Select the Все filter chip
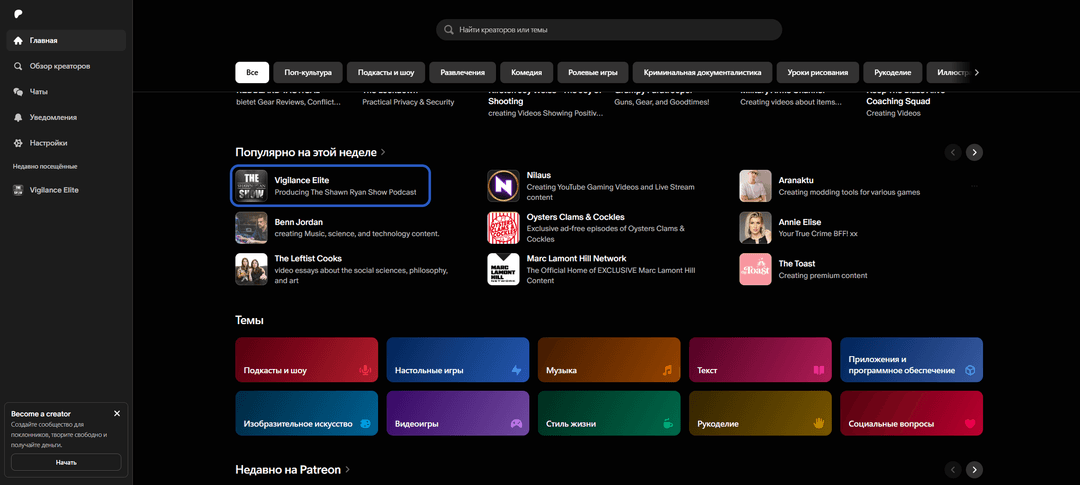This screenshot has width=1080, height=485. click(x=252, y=72)
